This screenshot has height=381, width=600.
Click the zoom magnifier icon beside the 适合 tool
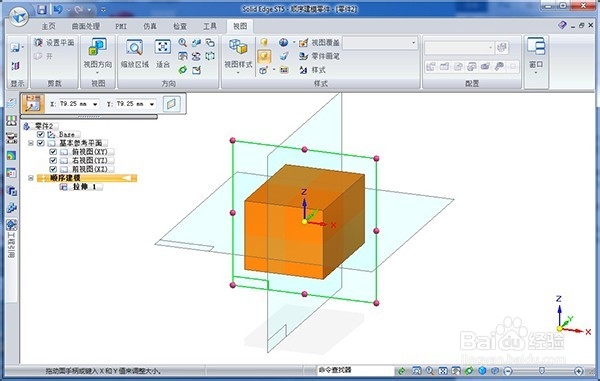click(183, 42)
